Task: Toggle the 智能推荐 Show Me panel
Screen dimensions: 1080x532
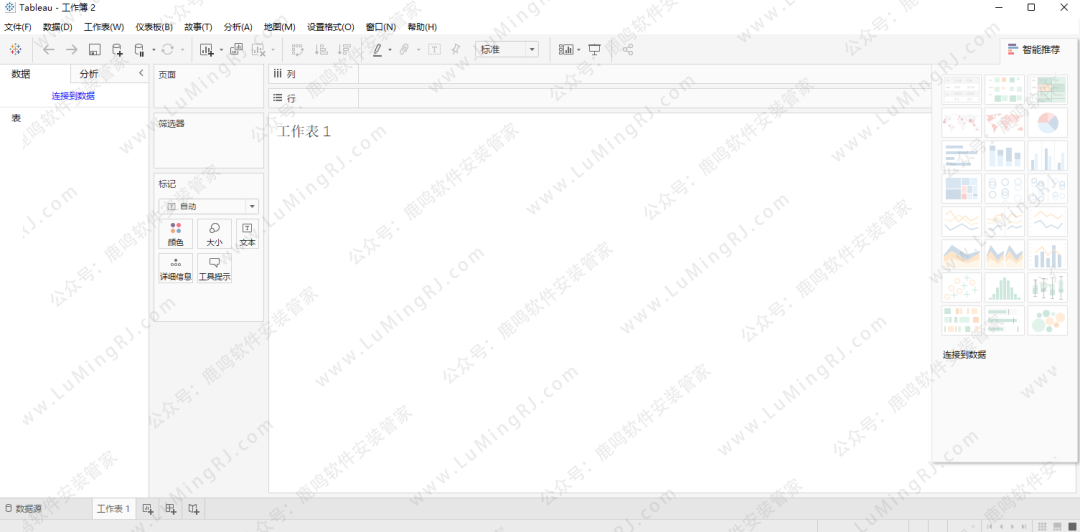Action: click(x=1034, y=50)
